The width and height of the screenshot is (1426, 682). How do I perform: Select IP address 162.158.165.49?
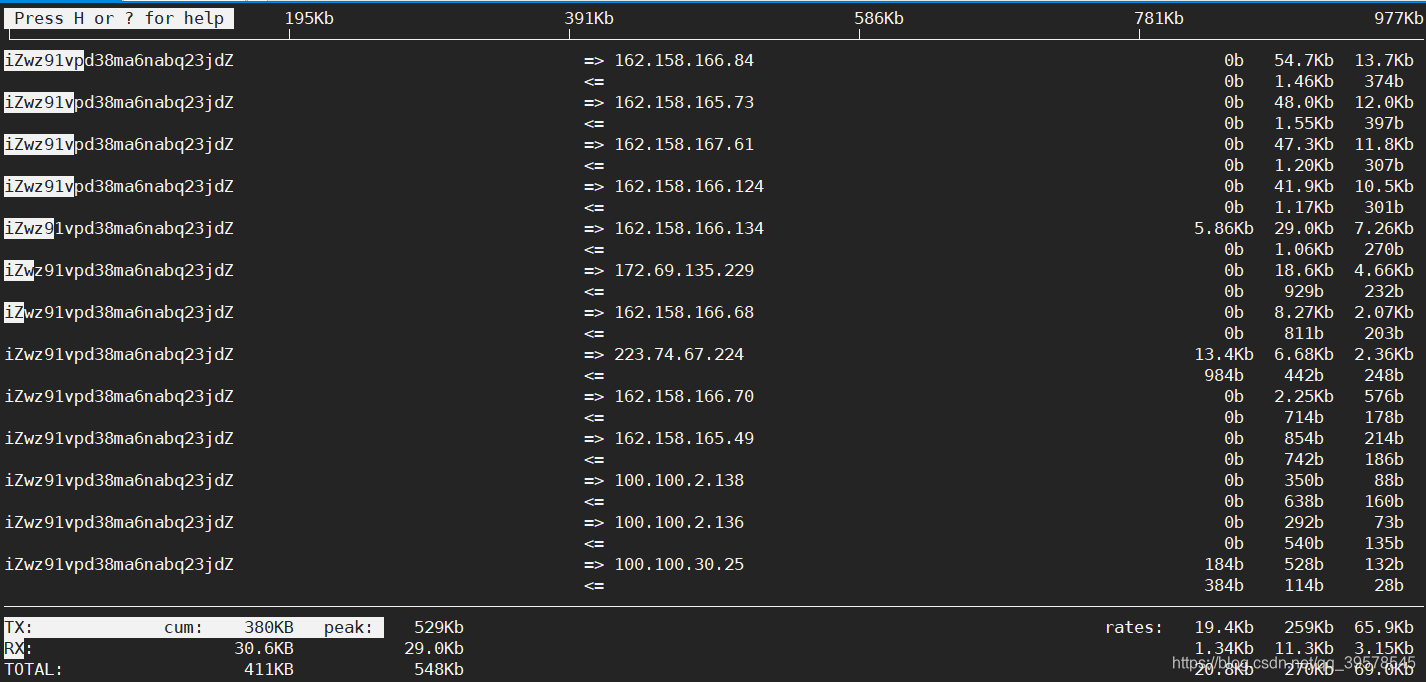click(x=684, y=439)
